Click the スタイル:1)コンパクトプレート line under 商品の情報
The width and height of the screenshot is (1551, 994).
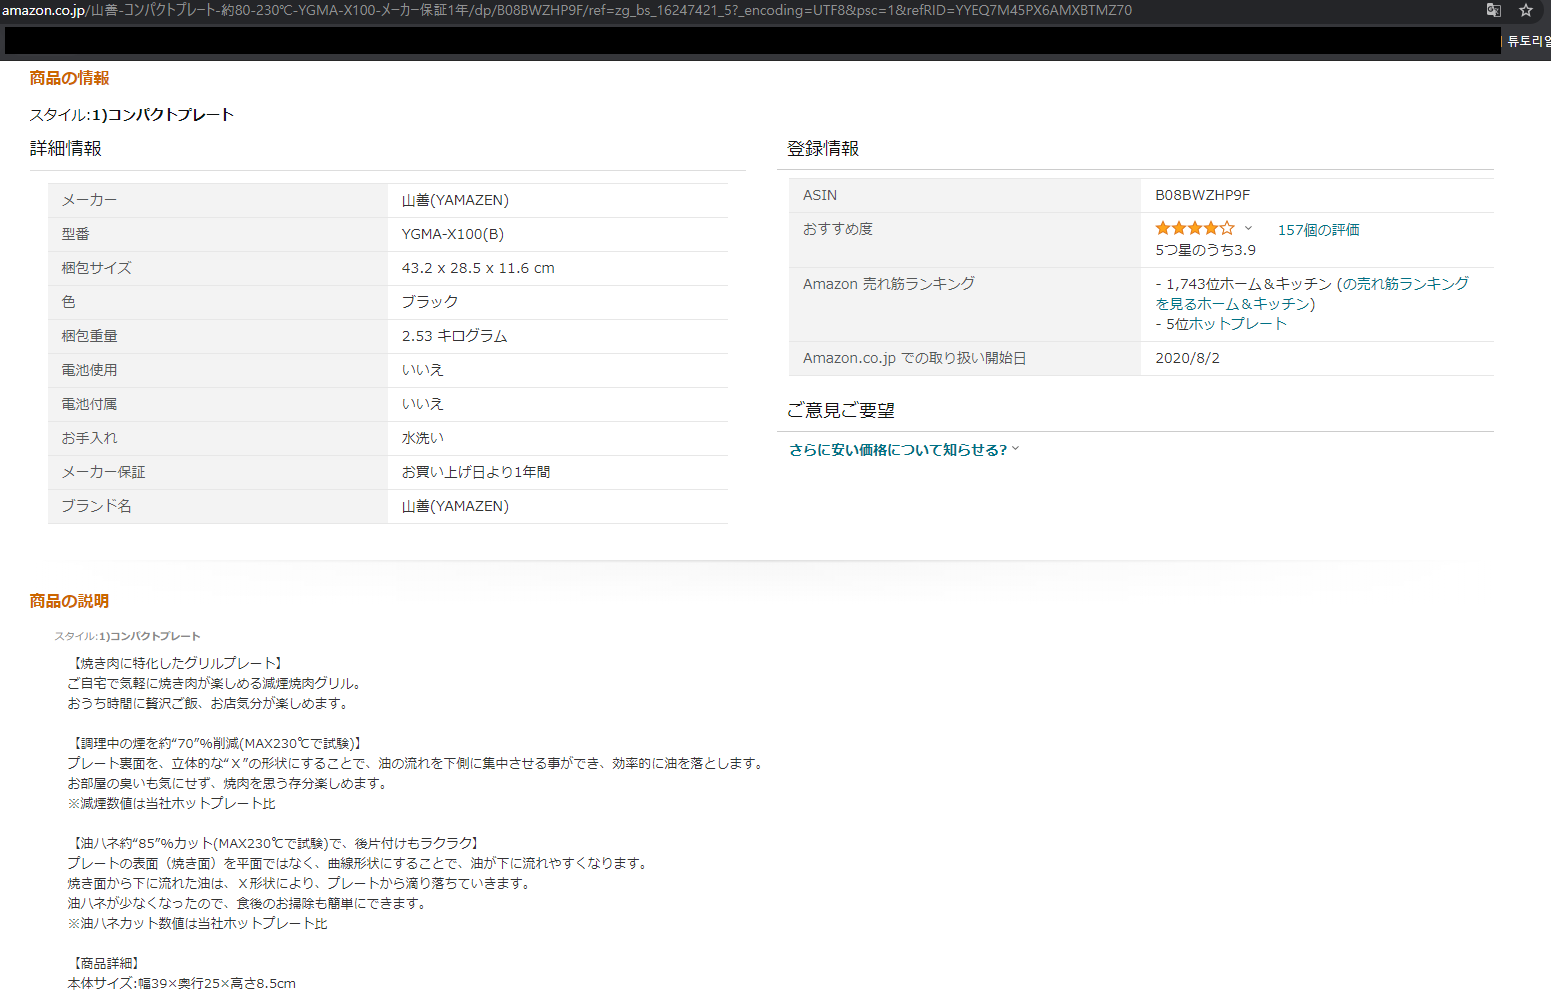(132, 115)
